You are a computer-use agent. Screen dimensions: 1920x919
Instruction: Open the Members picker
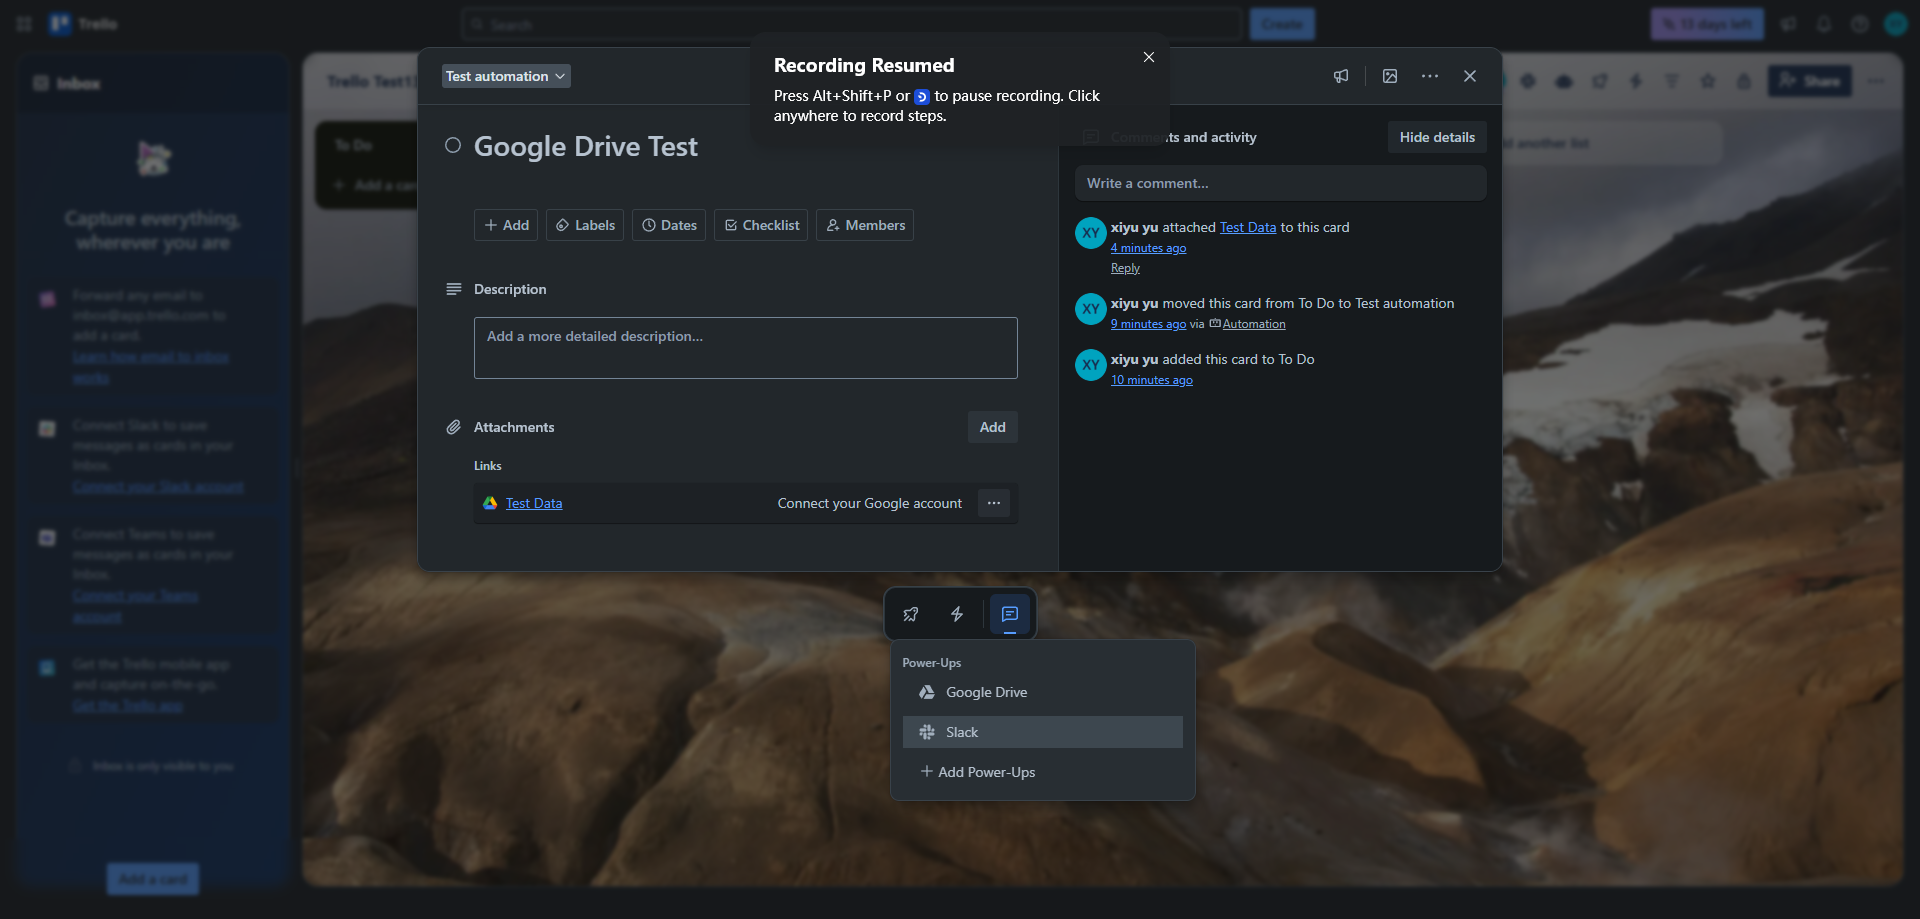point(865,225)
